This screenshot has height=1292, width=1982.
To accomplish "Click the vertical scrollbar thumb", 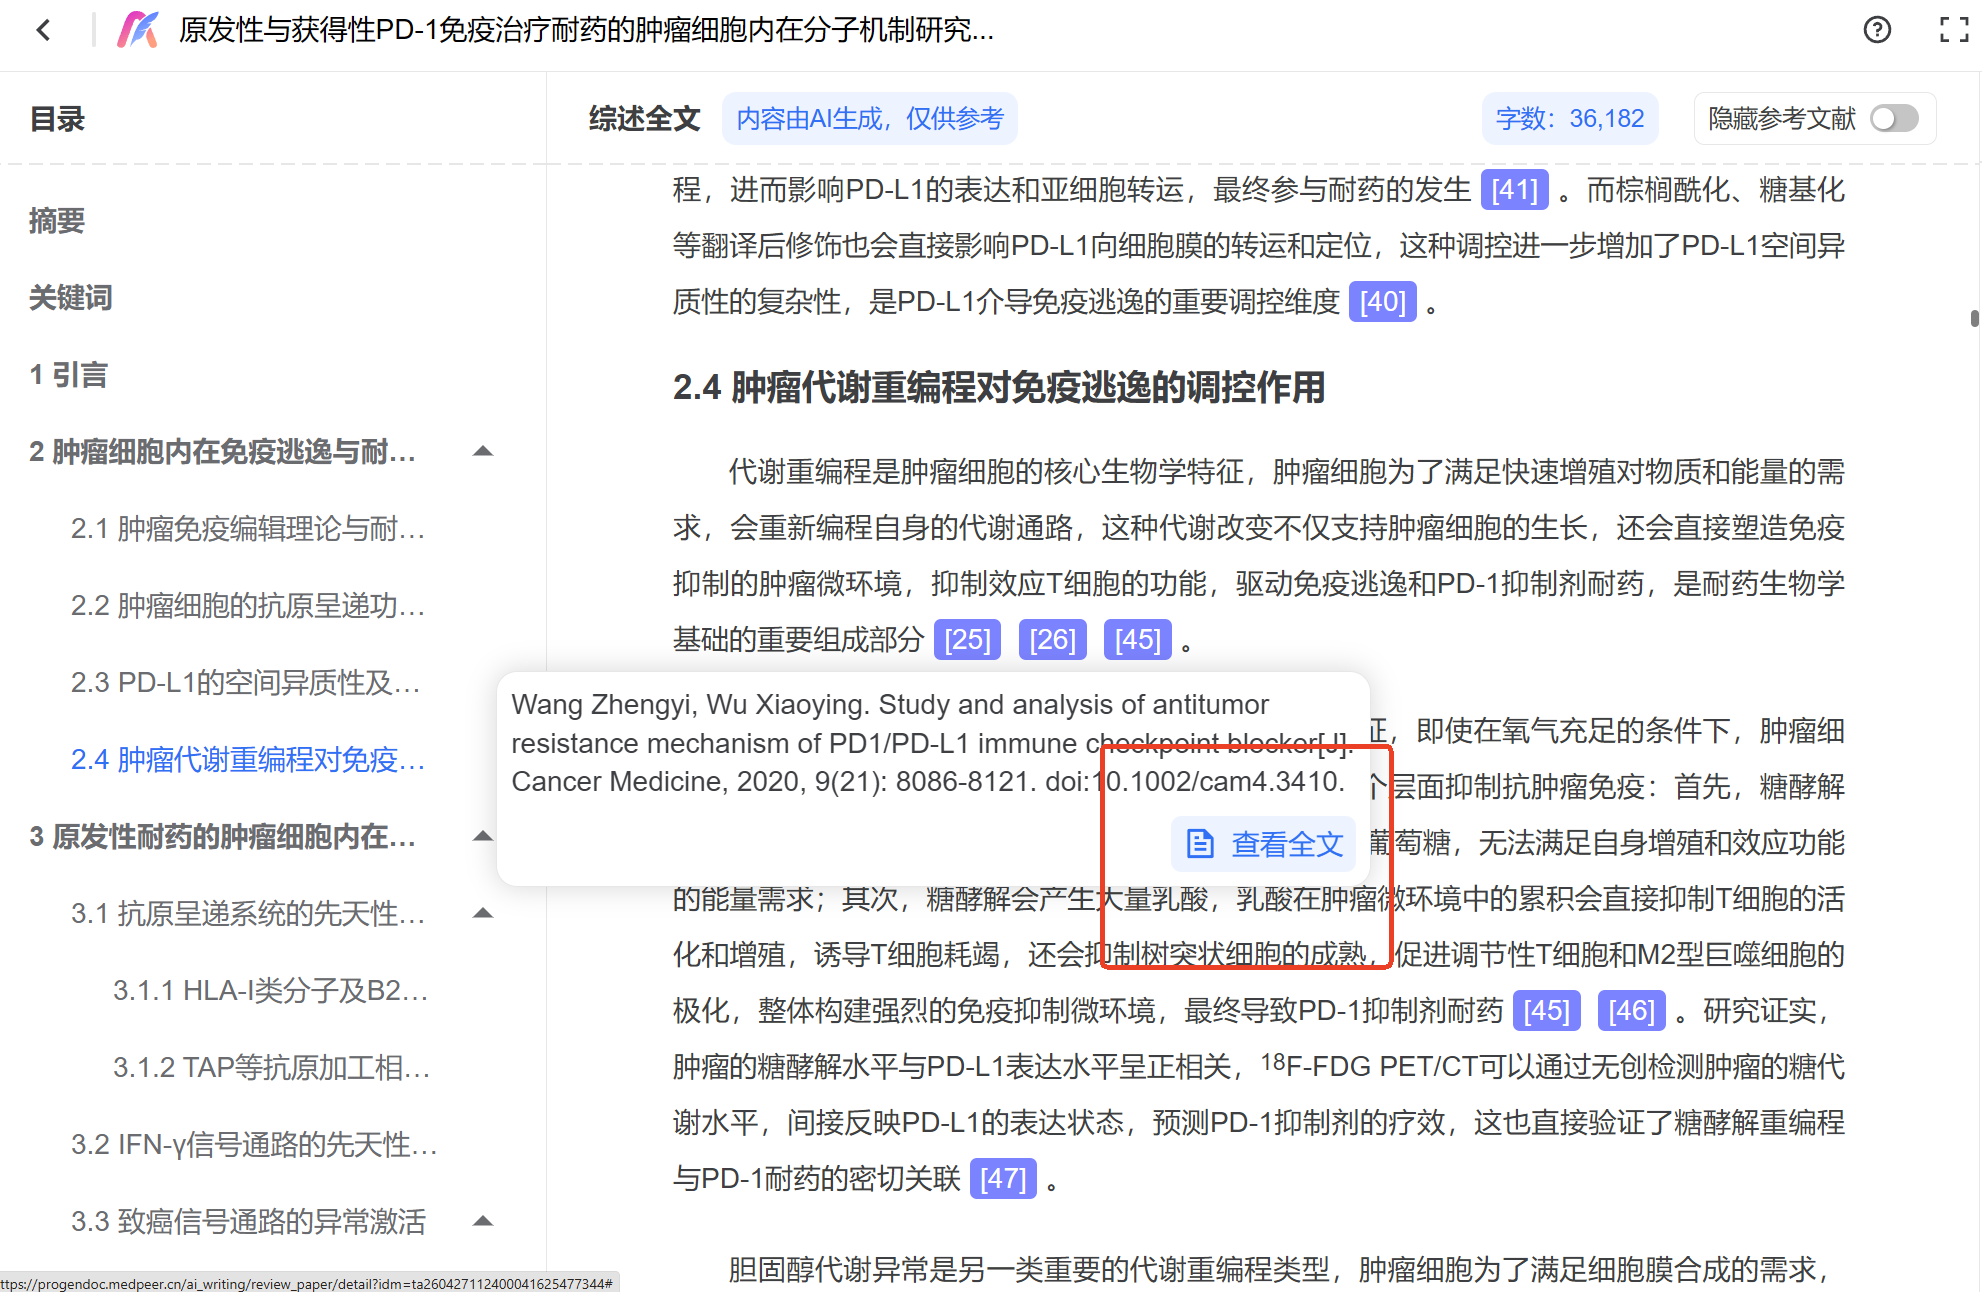I will (1974, 318).
